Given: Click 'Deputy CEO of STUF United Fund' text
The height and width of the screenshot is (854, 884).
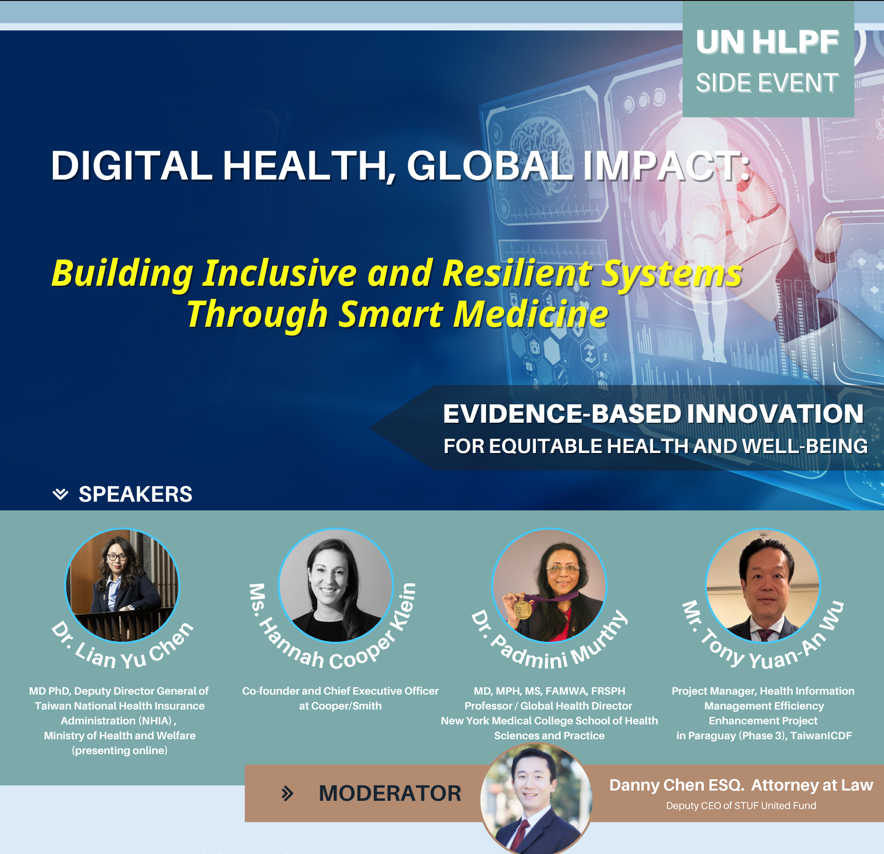Looking at the screenshot, I should pos(740,806).
